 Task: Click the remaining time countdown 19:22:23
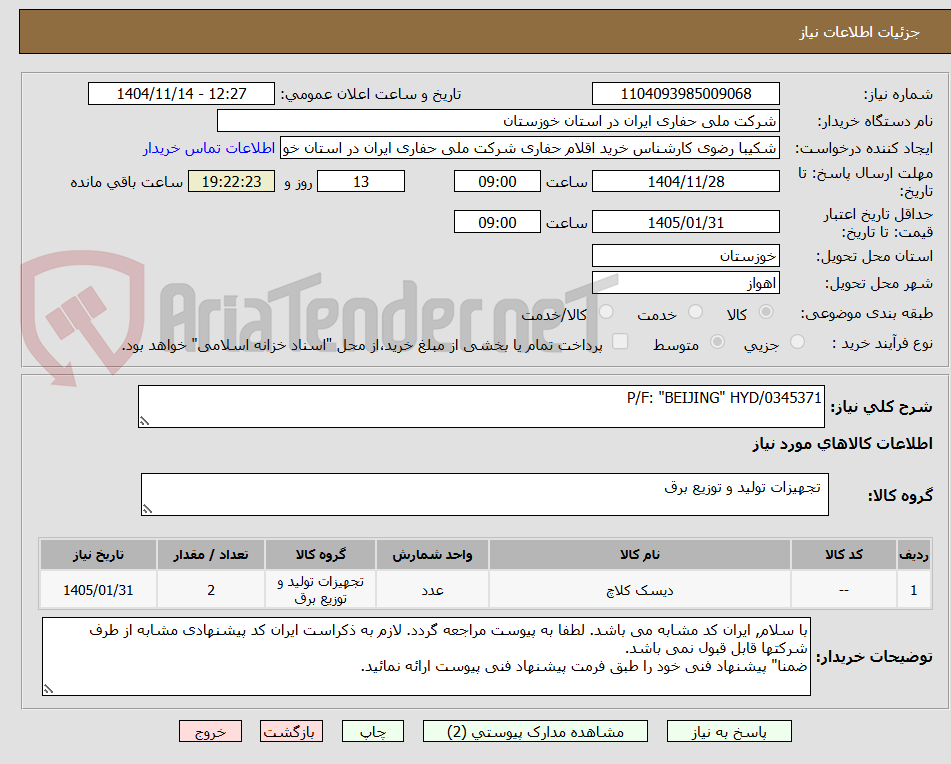tap(232, 181)
